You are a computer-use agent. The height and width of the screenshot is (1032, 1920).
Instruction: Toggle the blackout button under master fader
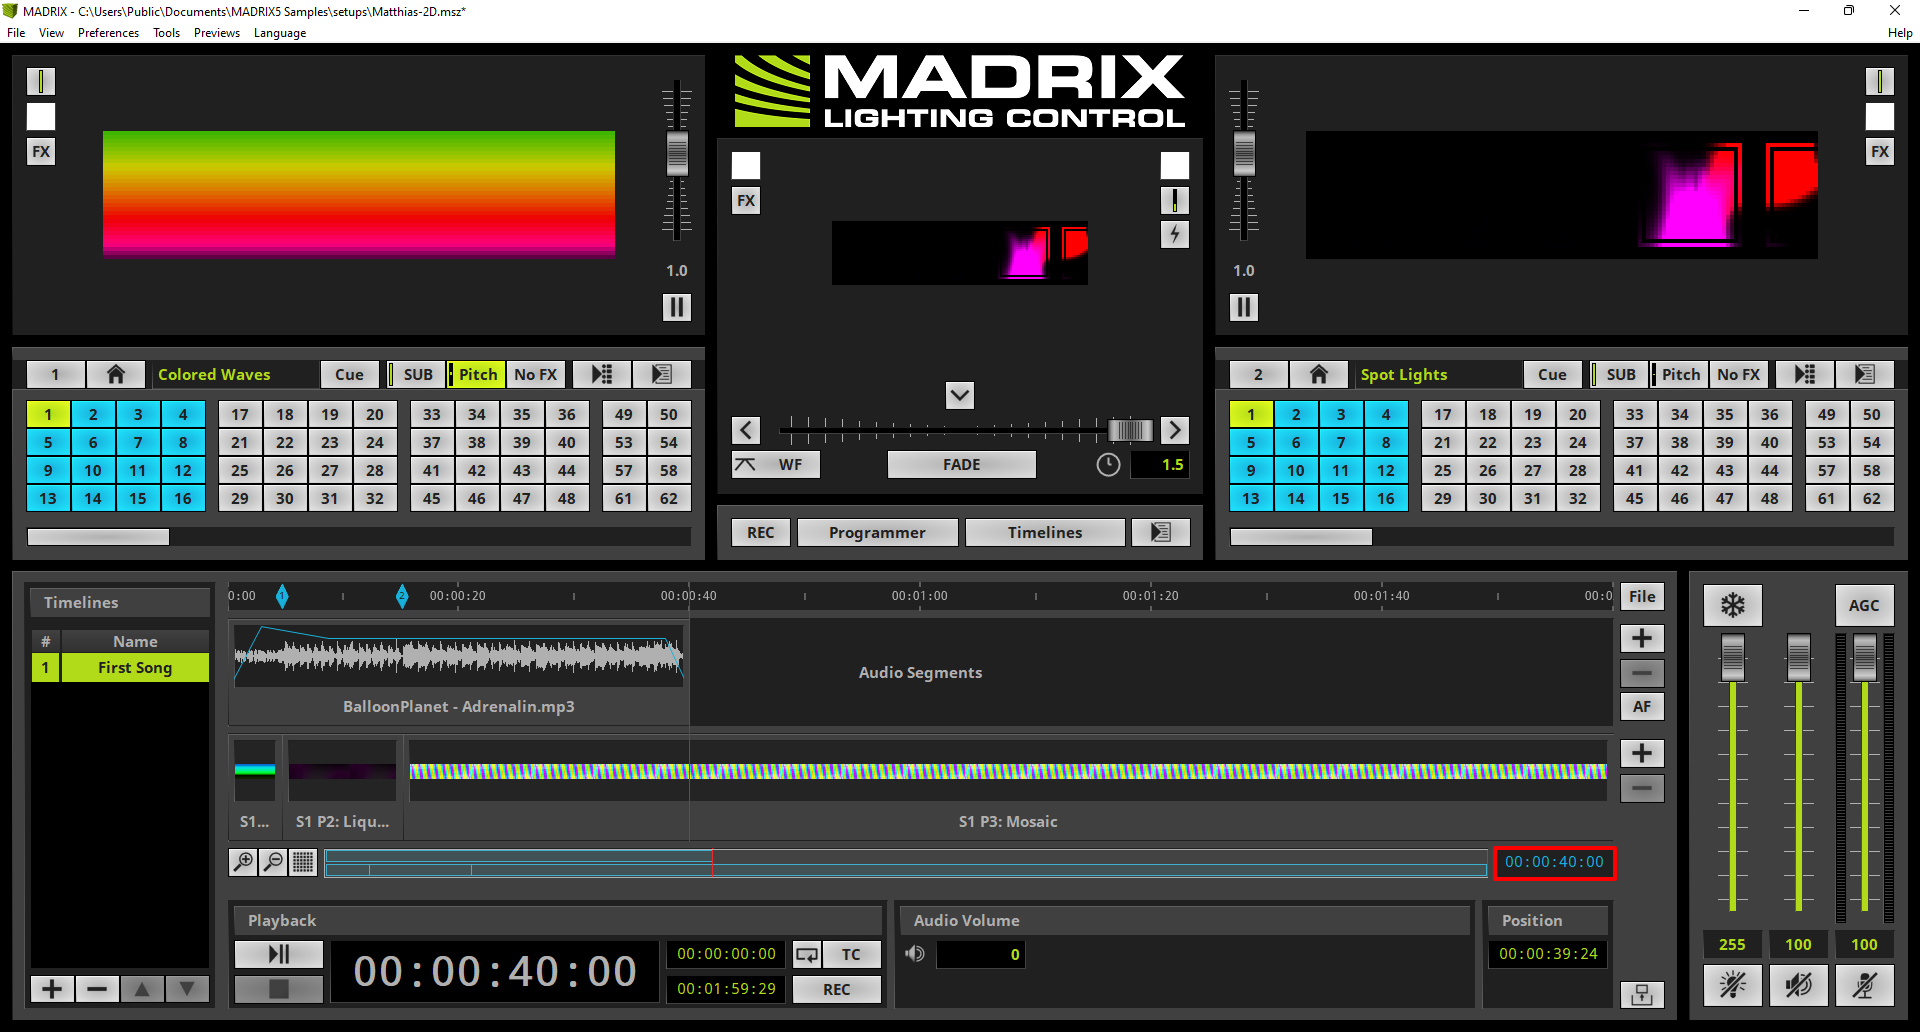pos(1732,985)
